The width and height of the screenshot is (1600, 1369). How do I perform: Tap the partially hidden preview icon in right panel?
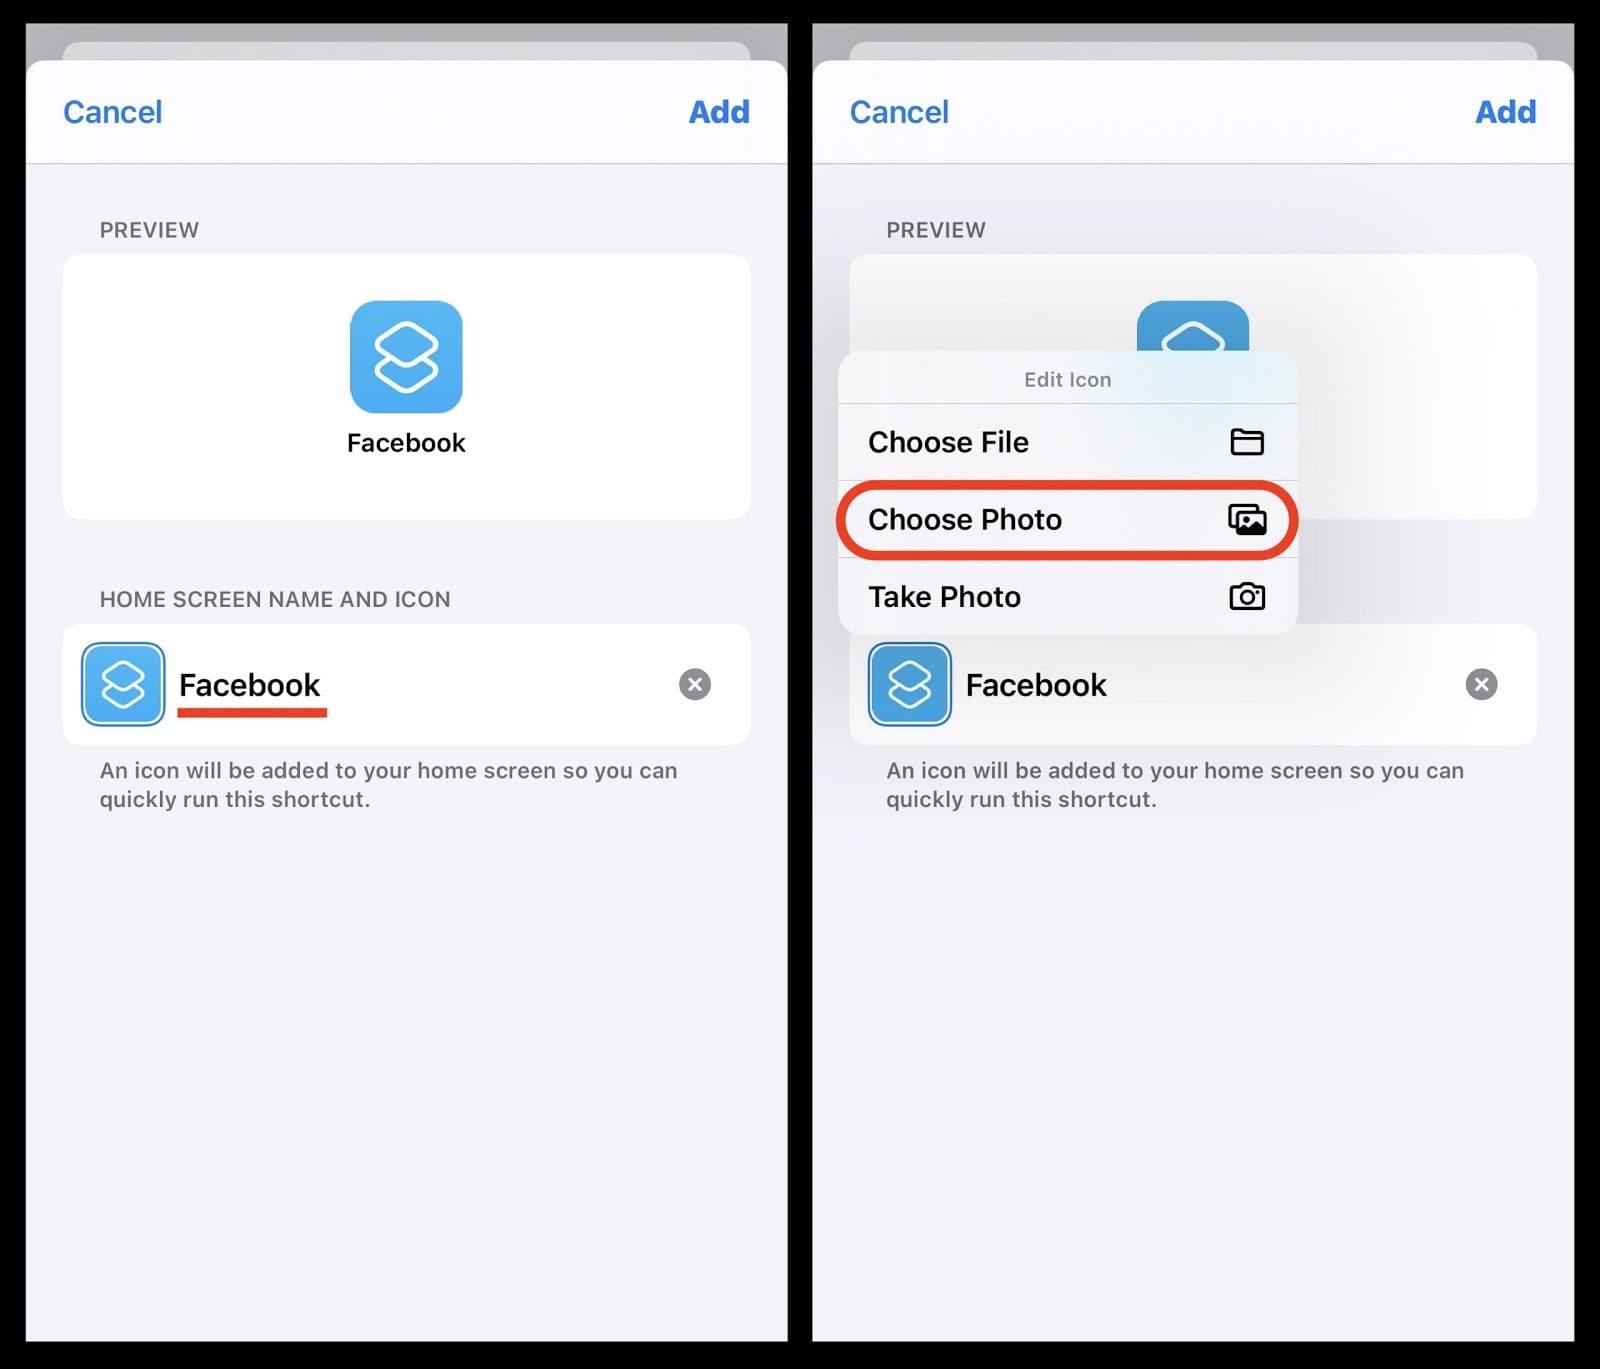click(x=1192, y=325)
